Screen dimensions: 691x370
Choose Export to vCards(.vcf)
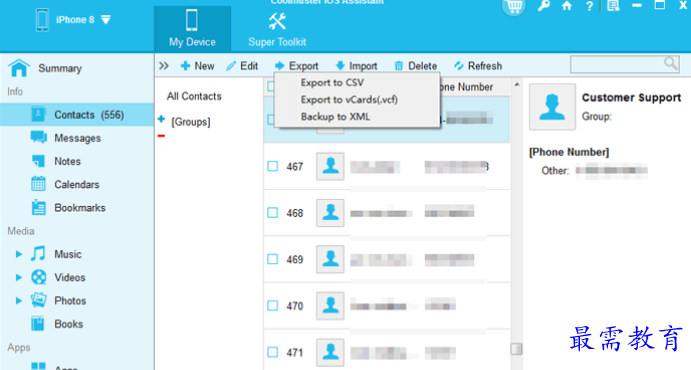click(349, 100)
